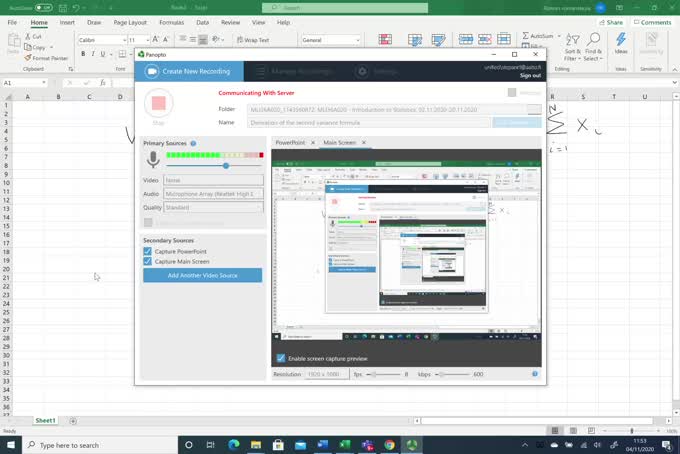Open the Formulas ribbon tab

pyautogui.click(x=171, y=22)
